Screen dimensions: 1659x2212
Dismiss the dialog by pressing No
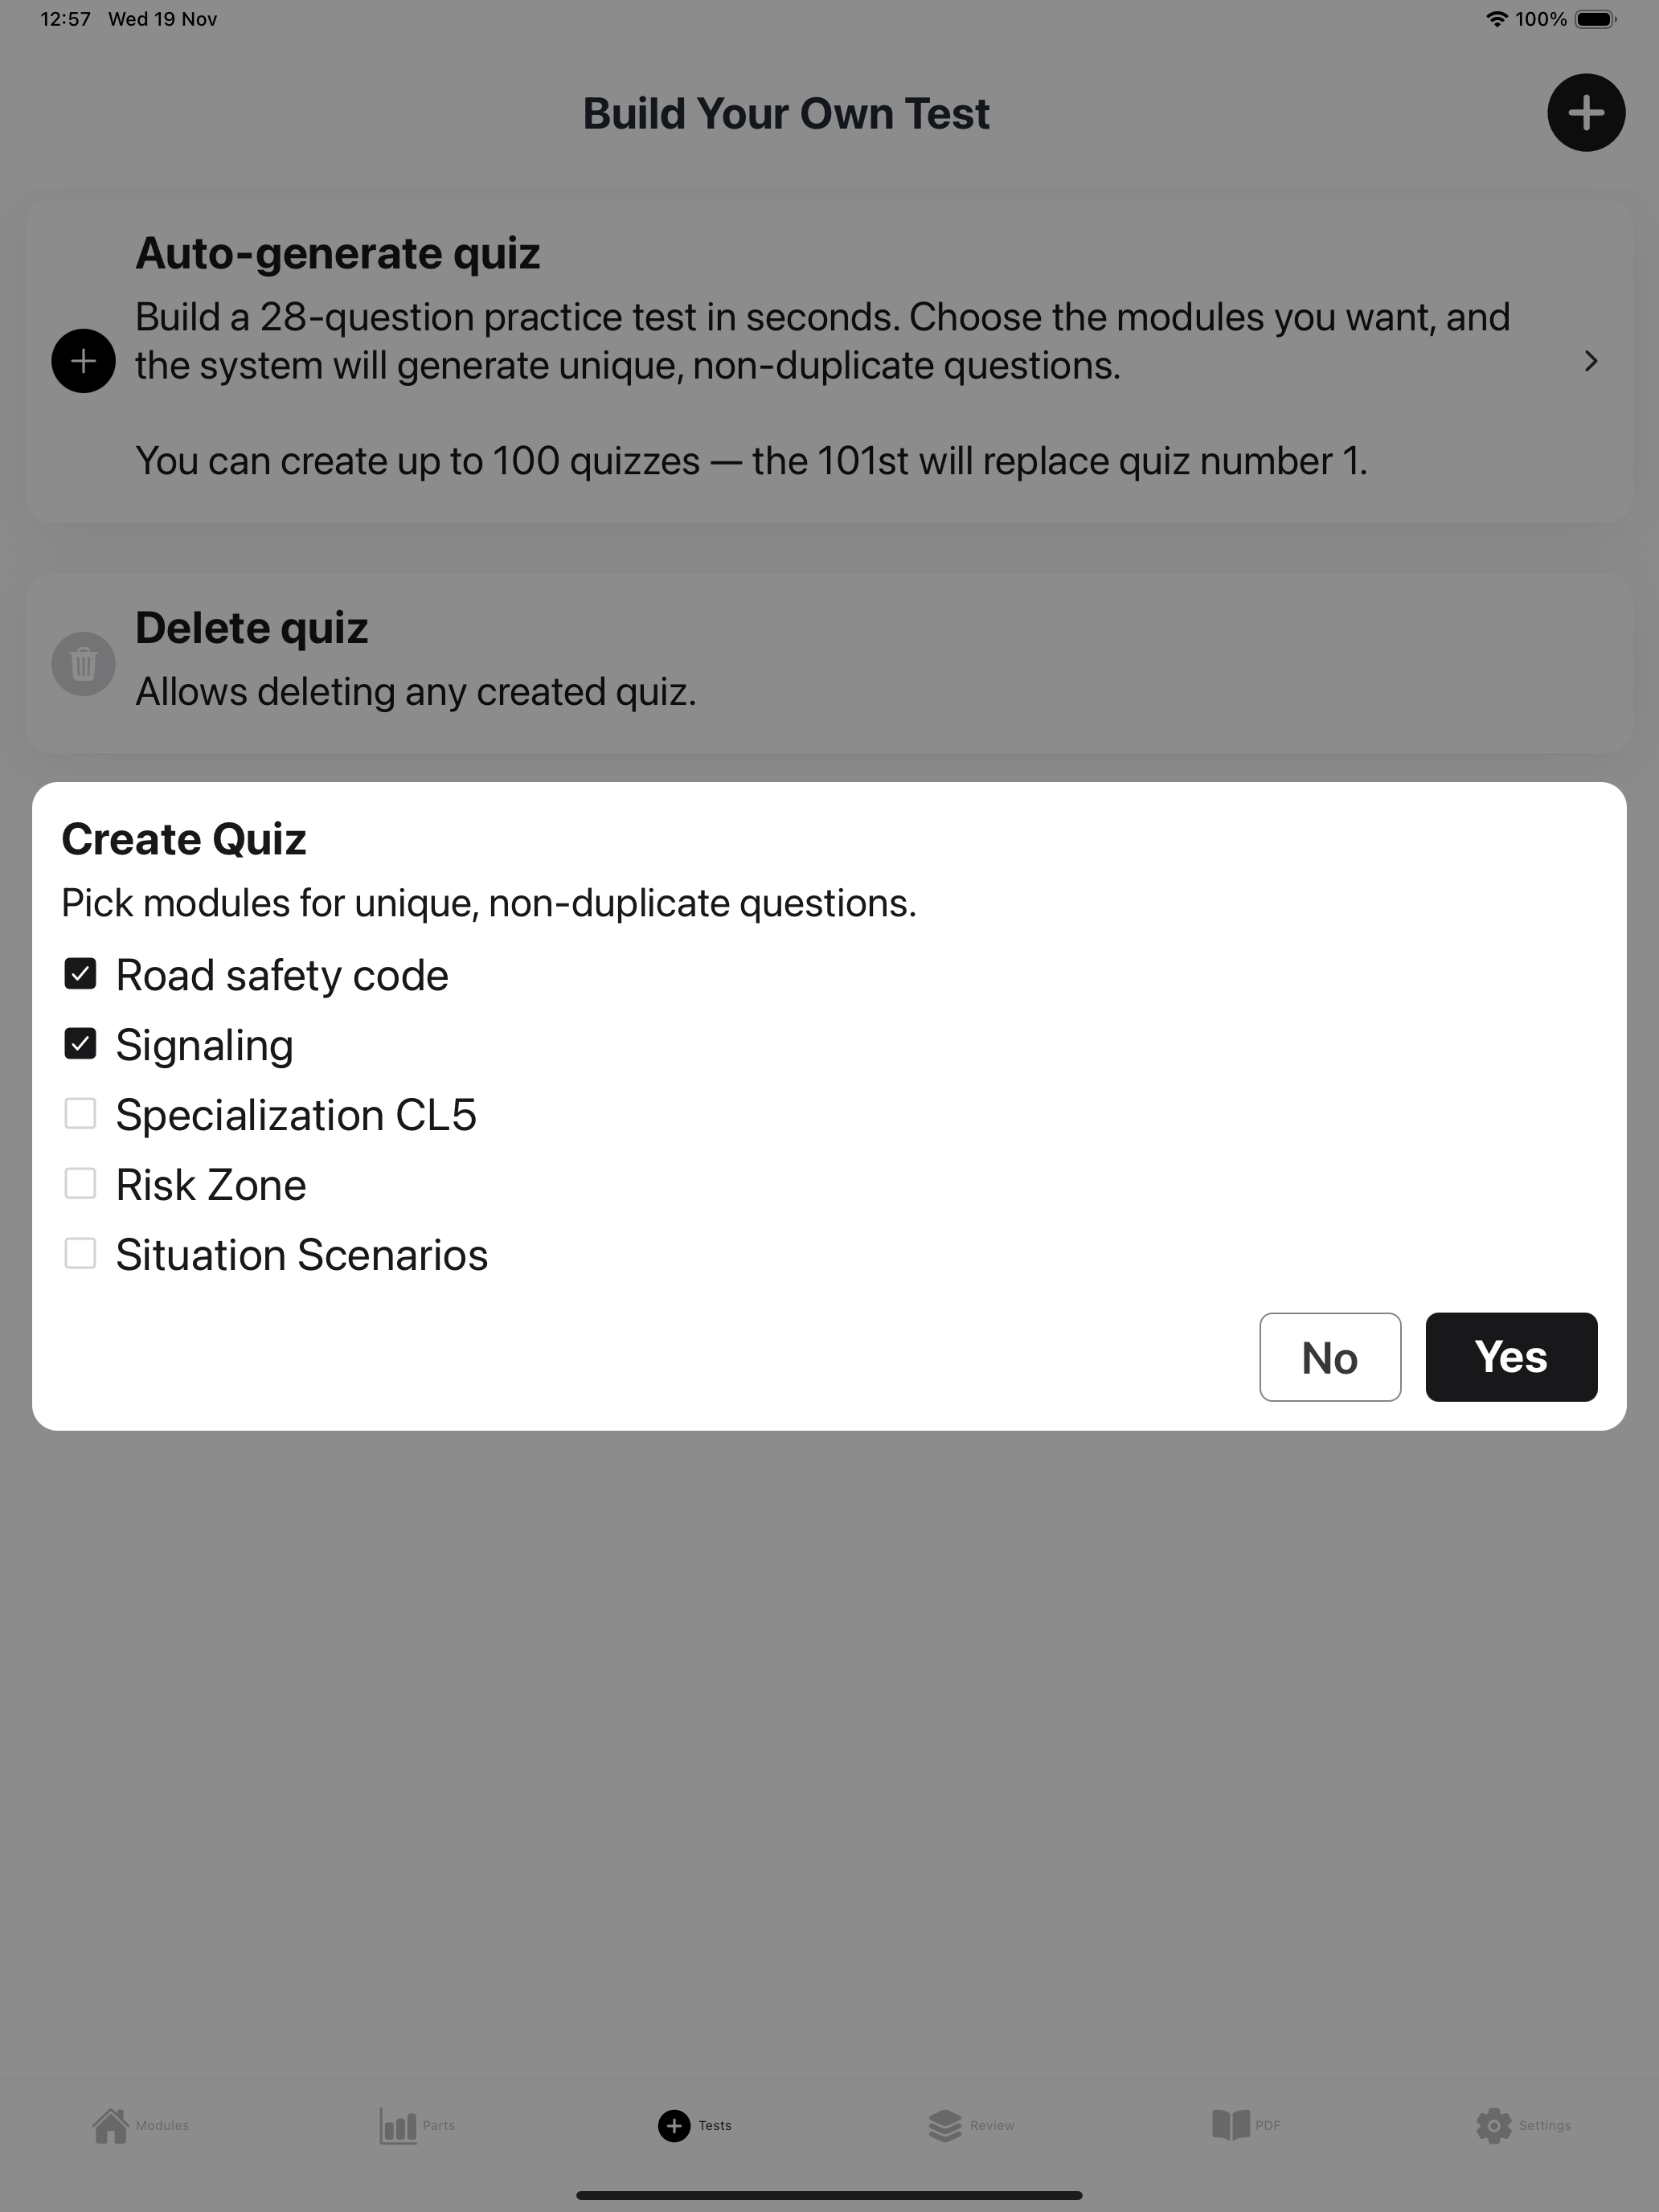pos(1330,1357)
